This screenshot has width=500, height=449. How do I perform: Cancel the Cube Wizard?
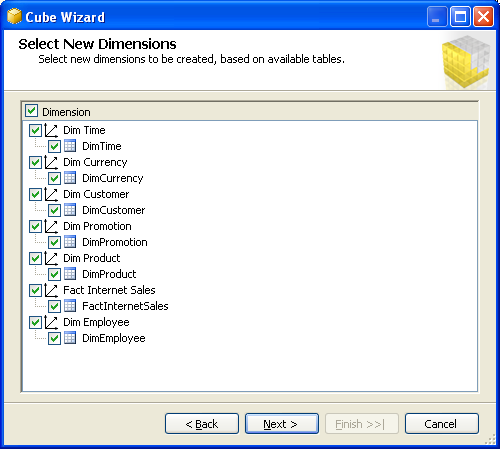pyautogui.click(x=442, y=424)
